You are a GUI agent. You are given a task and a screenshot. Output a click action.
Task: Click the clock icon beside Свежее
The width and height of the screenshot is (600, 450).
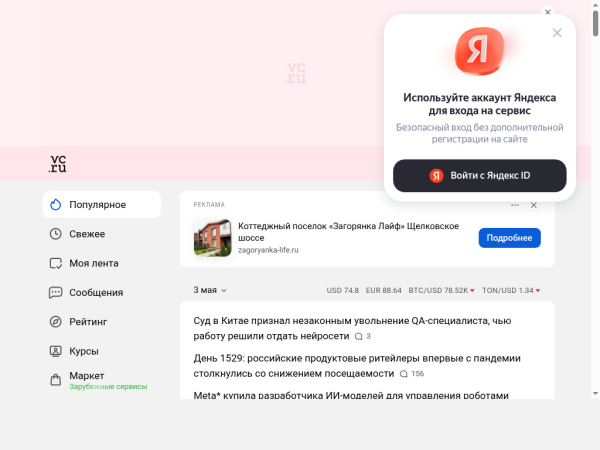point(55,234)
